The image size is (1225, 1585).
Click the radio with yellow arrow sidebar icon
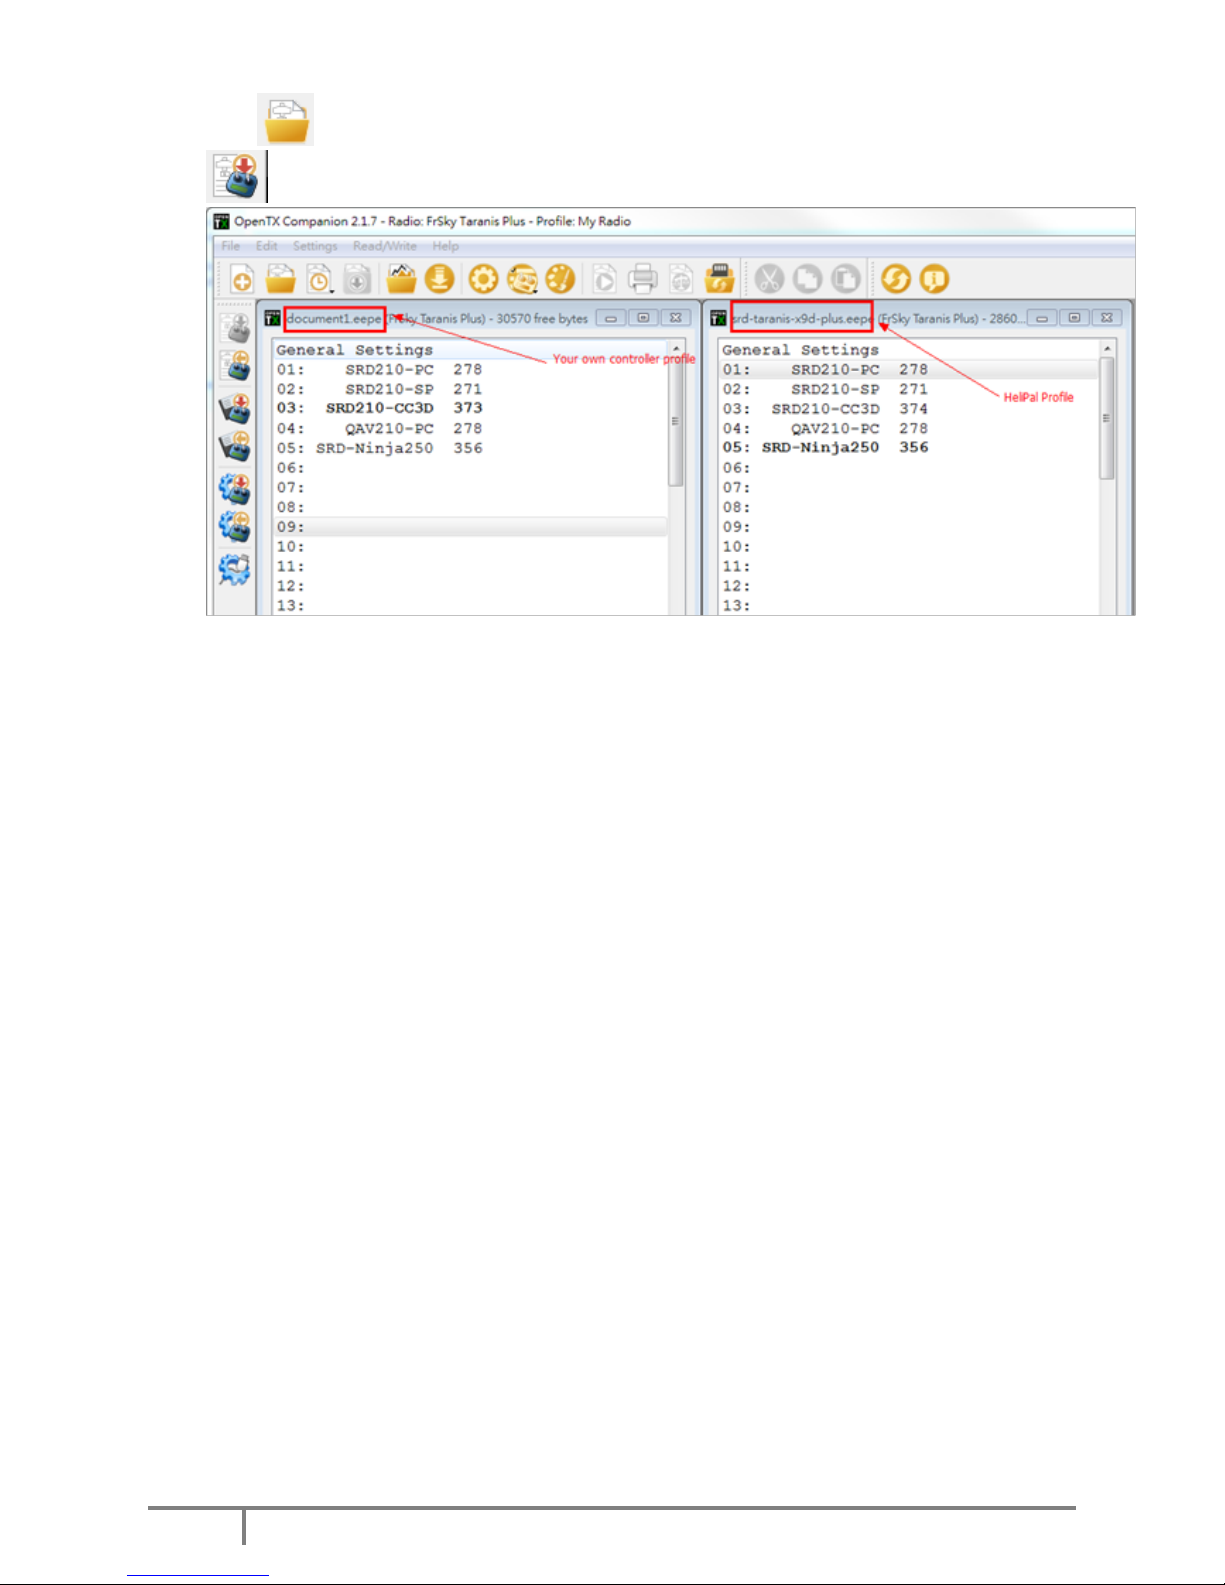235,367
